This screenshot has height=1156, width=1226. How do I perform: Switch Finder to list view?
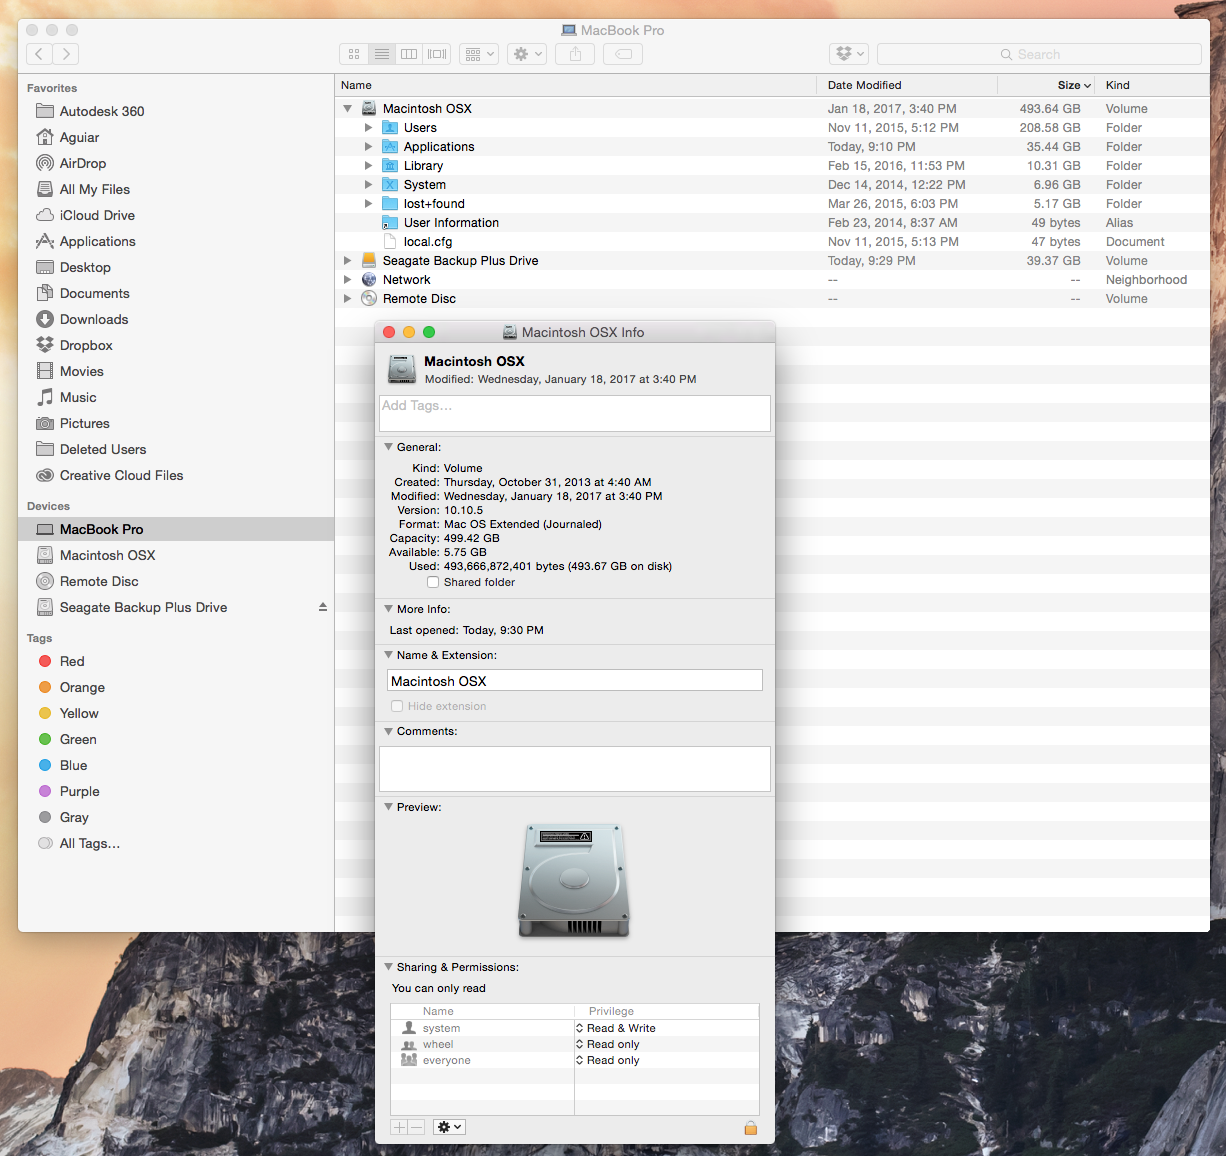tap(382, 54)
